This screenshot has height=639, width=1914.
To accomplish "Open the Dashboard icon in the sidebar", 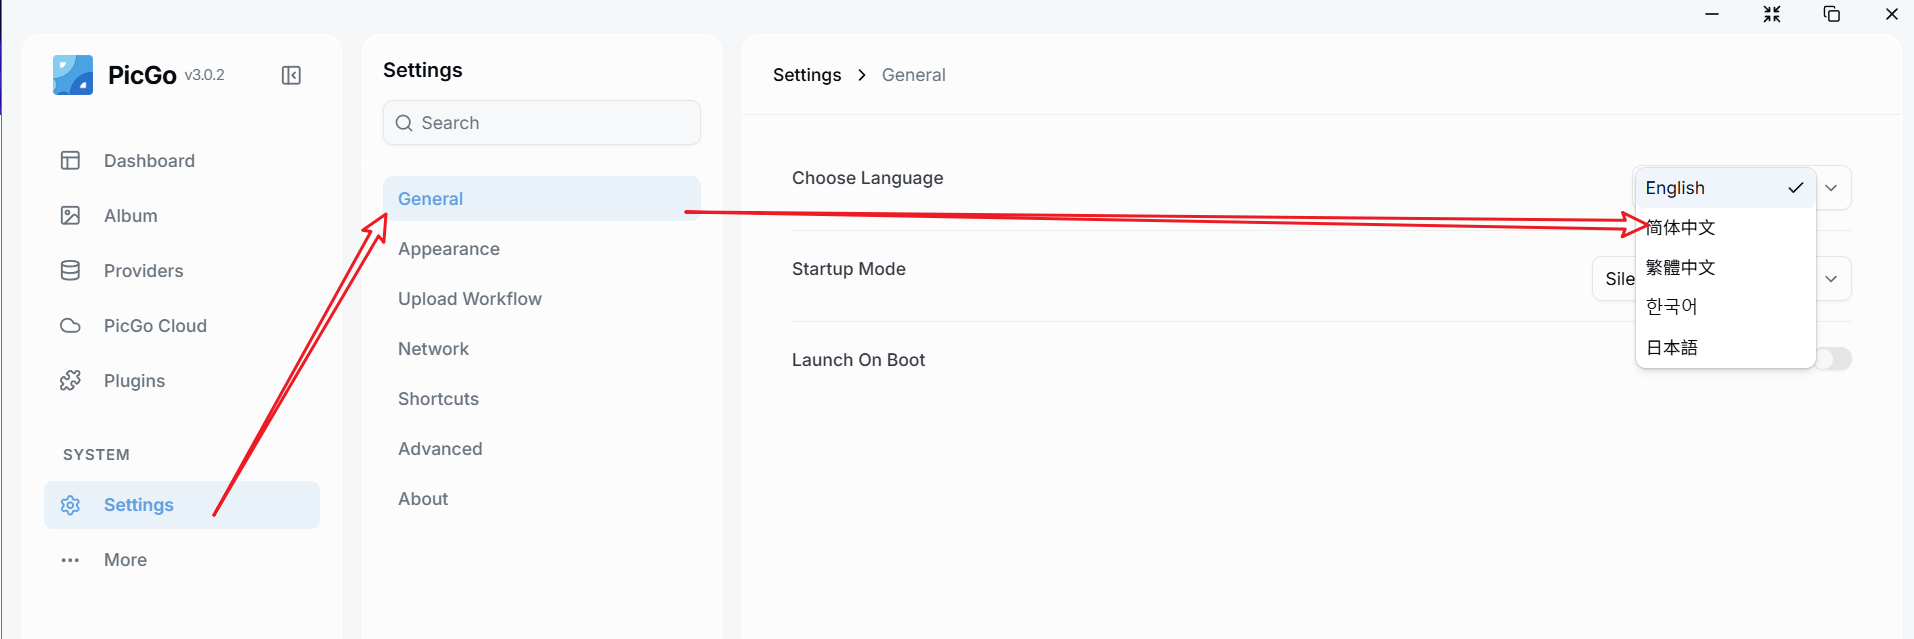I will coord(70,160).
